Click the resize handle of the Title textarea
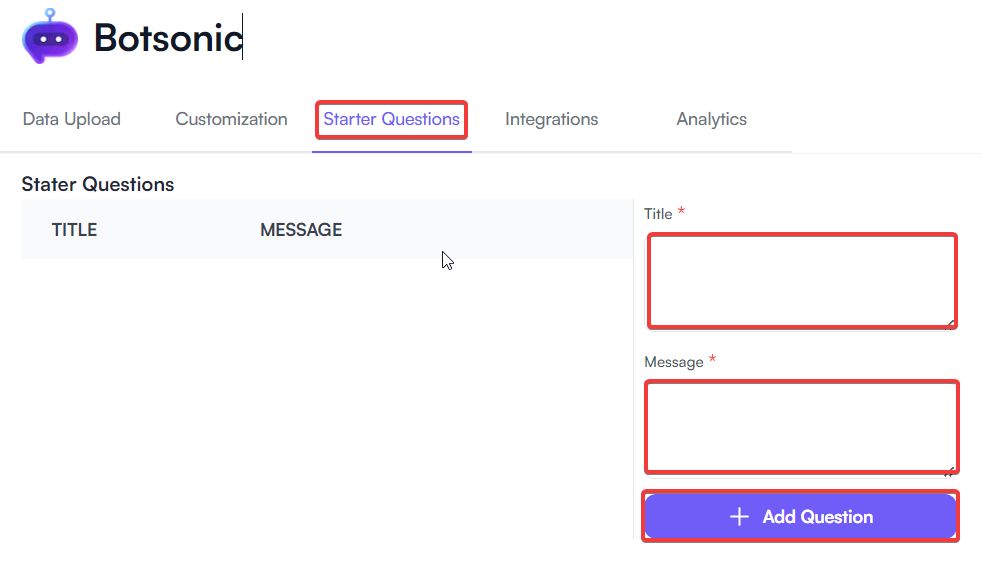Image resolution: width=982 pixels, height=586 pixels. (x=950, y=320)
